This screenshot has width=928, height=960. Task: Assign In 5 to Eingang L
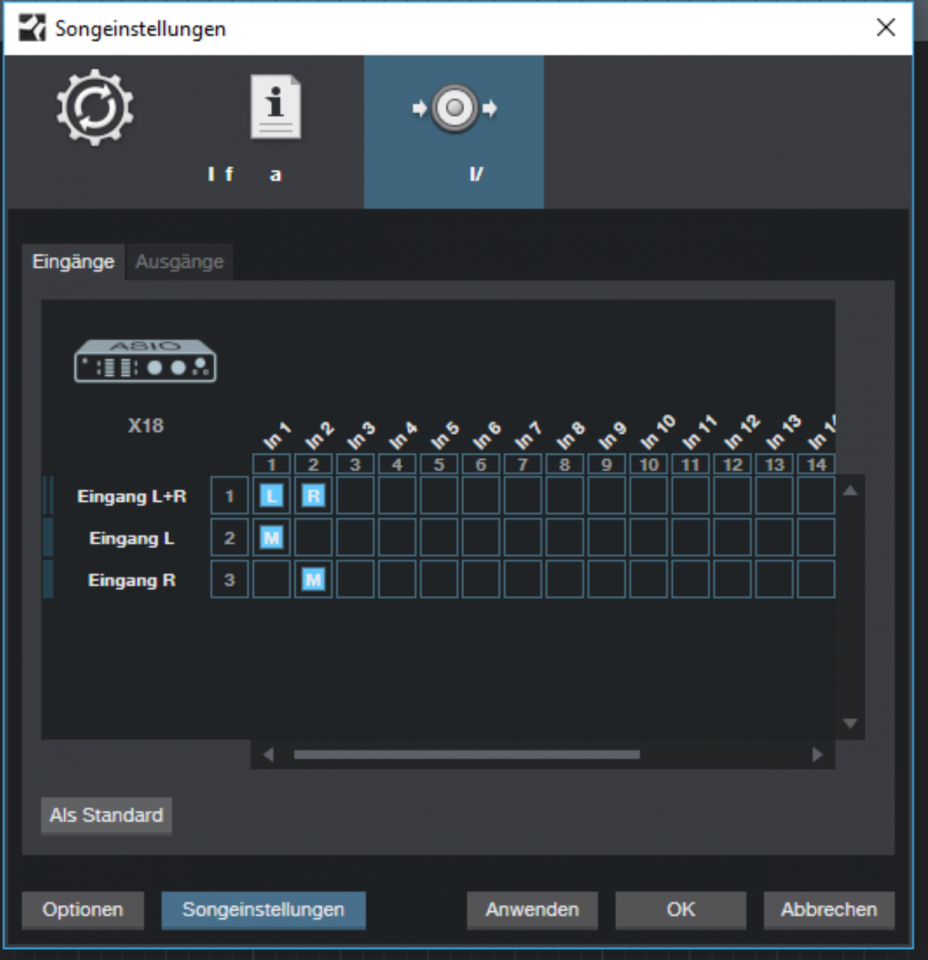(439, 538)
